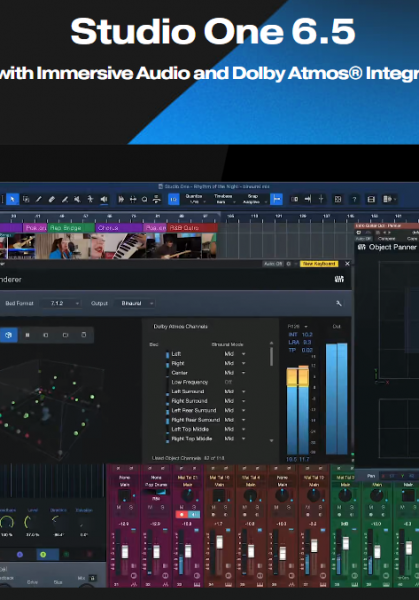419x600 pixels.
Task: Click the Mai Tai 21 channel fader
Action: [188, 551]
